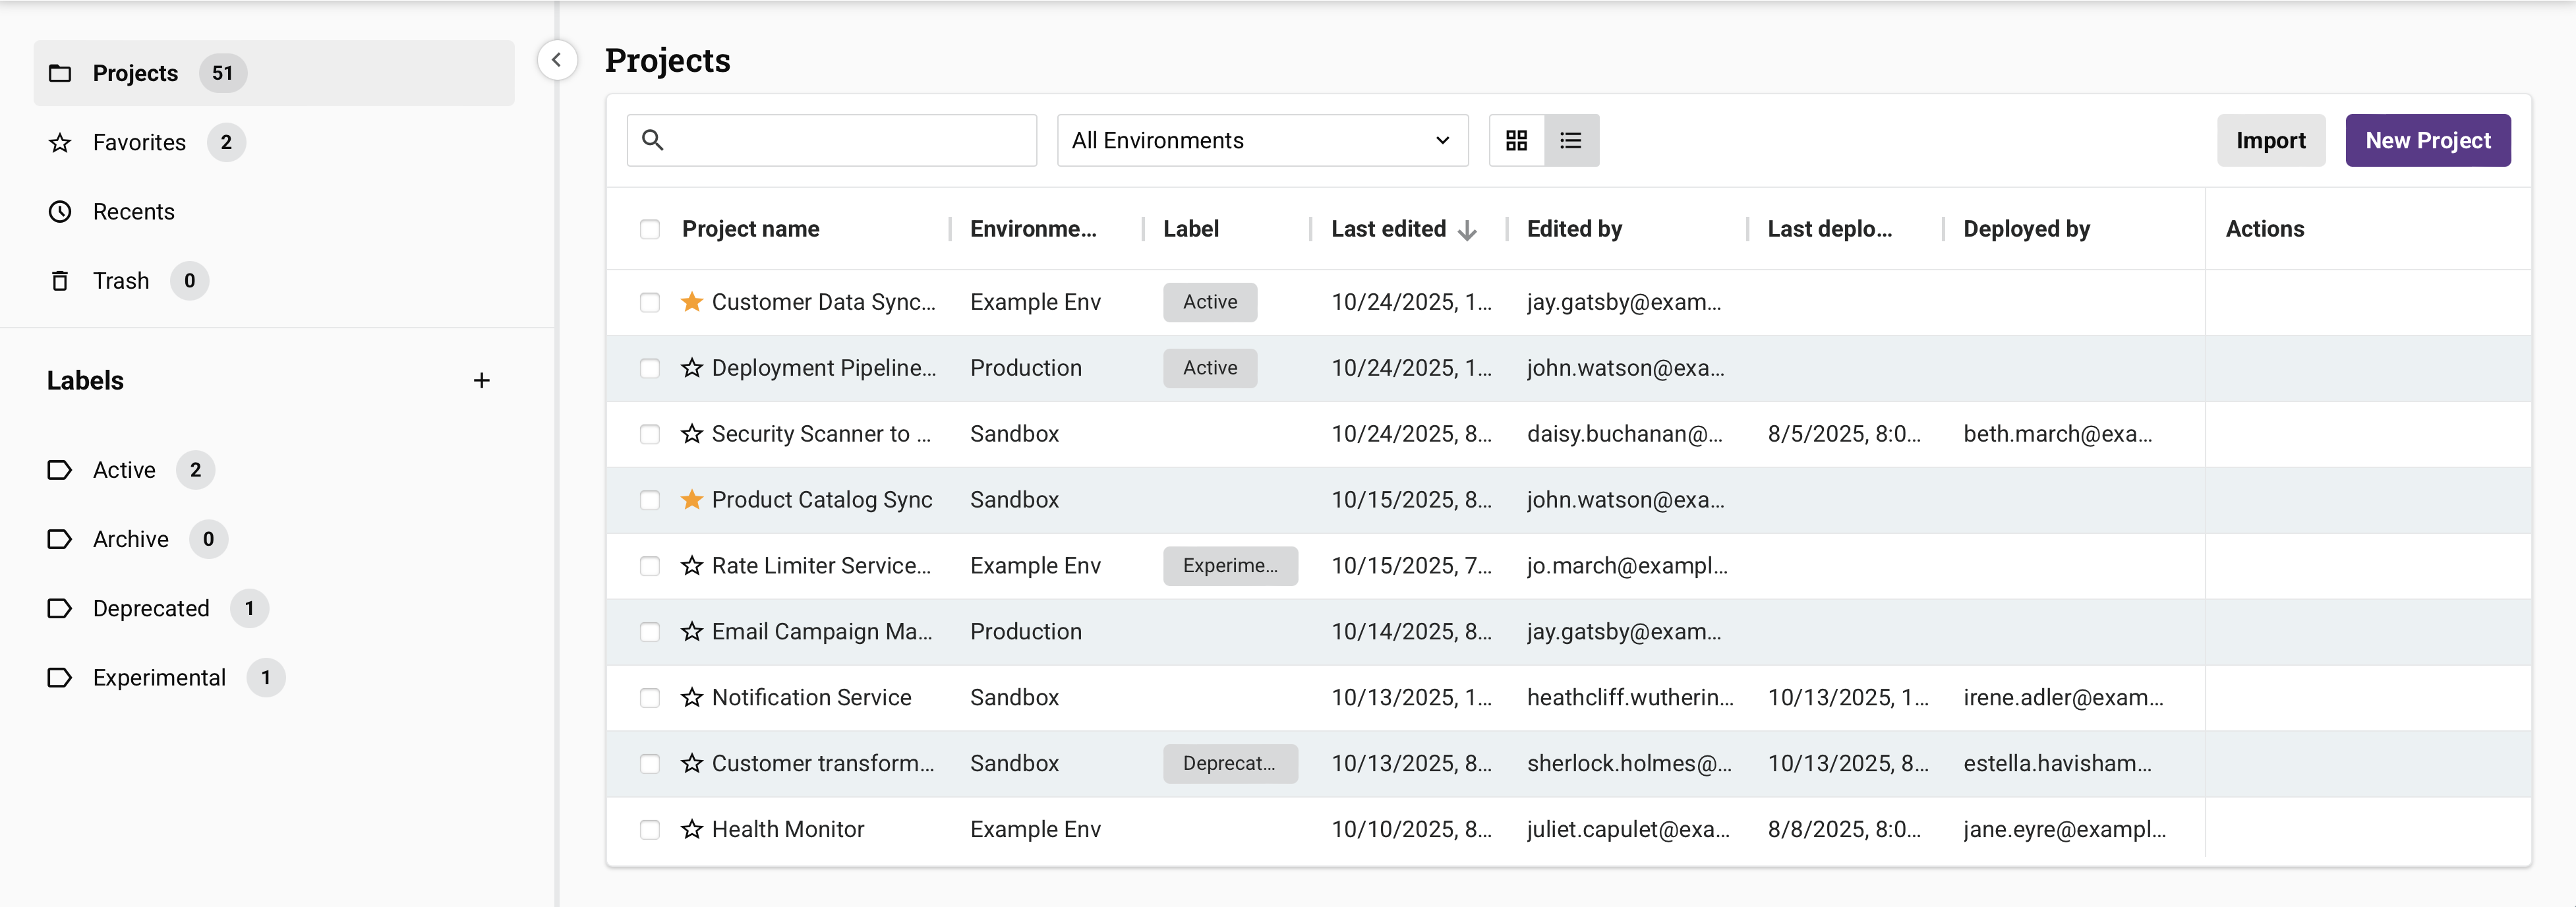Open the All Environments dropdown

point(1261,141)
